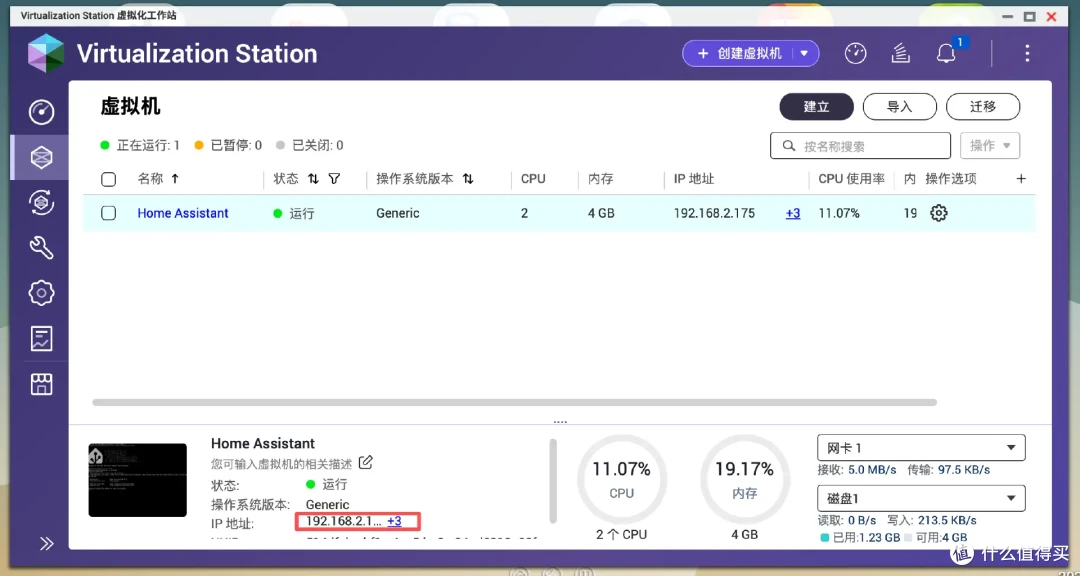Click the 4 GB memory cell

click(x=601, y=213)
